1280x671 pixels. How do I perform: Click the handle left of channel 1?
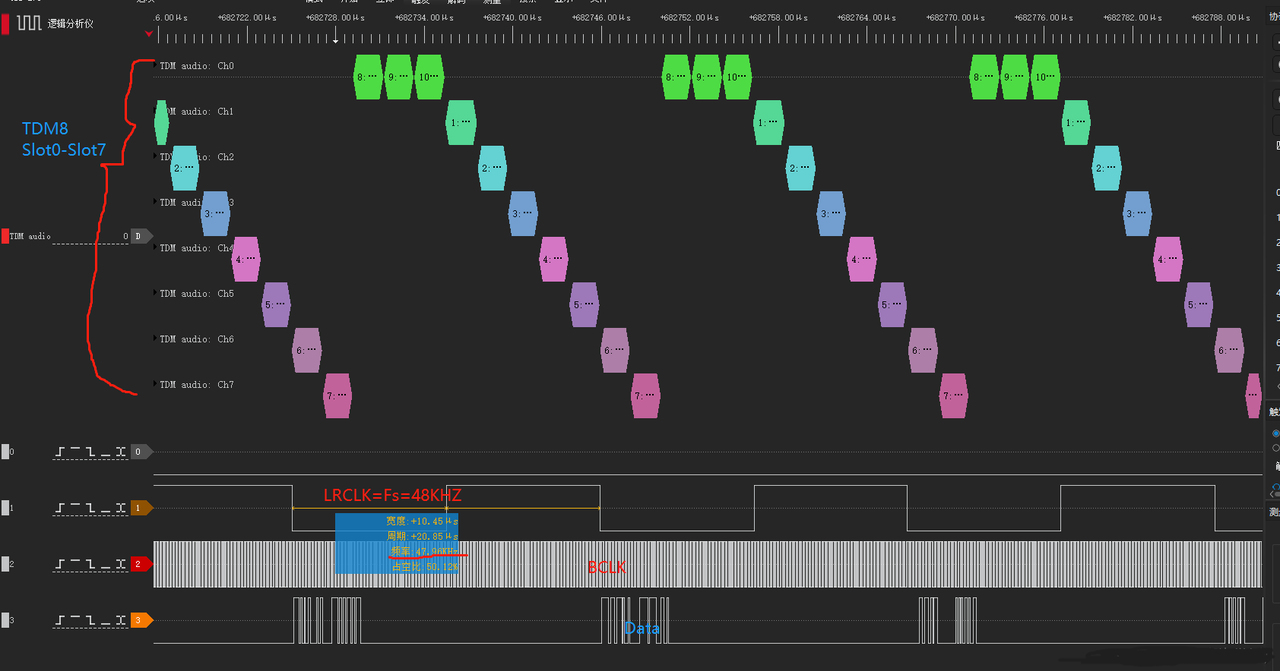(5, 508)
